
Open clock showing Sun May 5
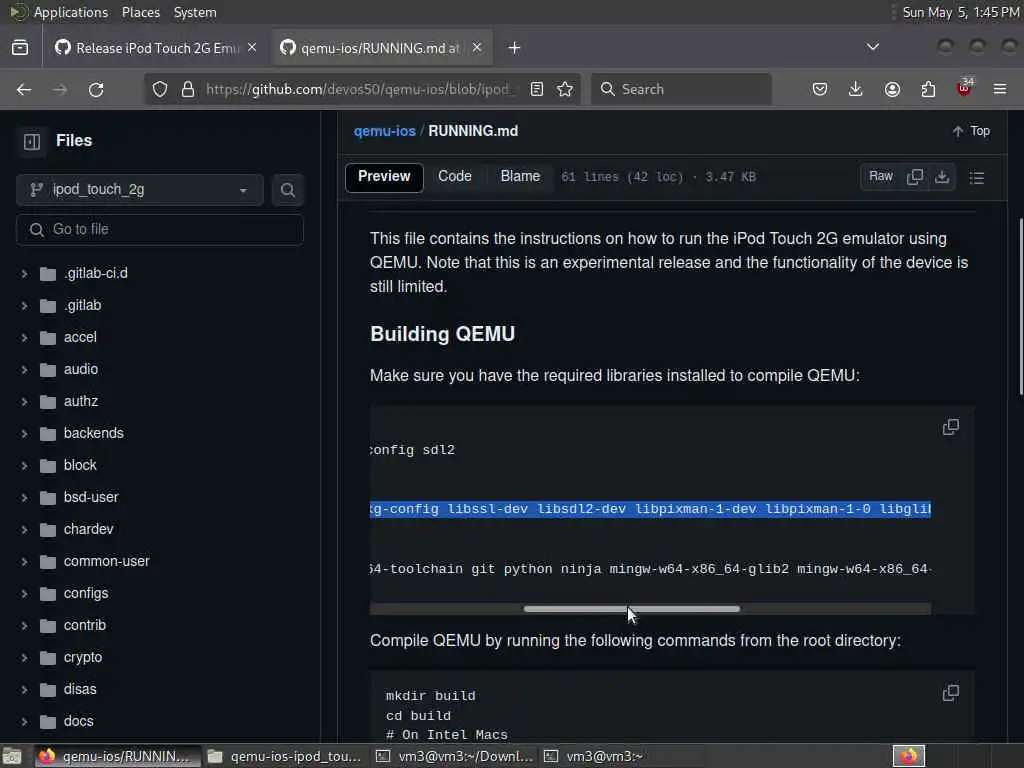pyautogui.click(x=960, y=12)
